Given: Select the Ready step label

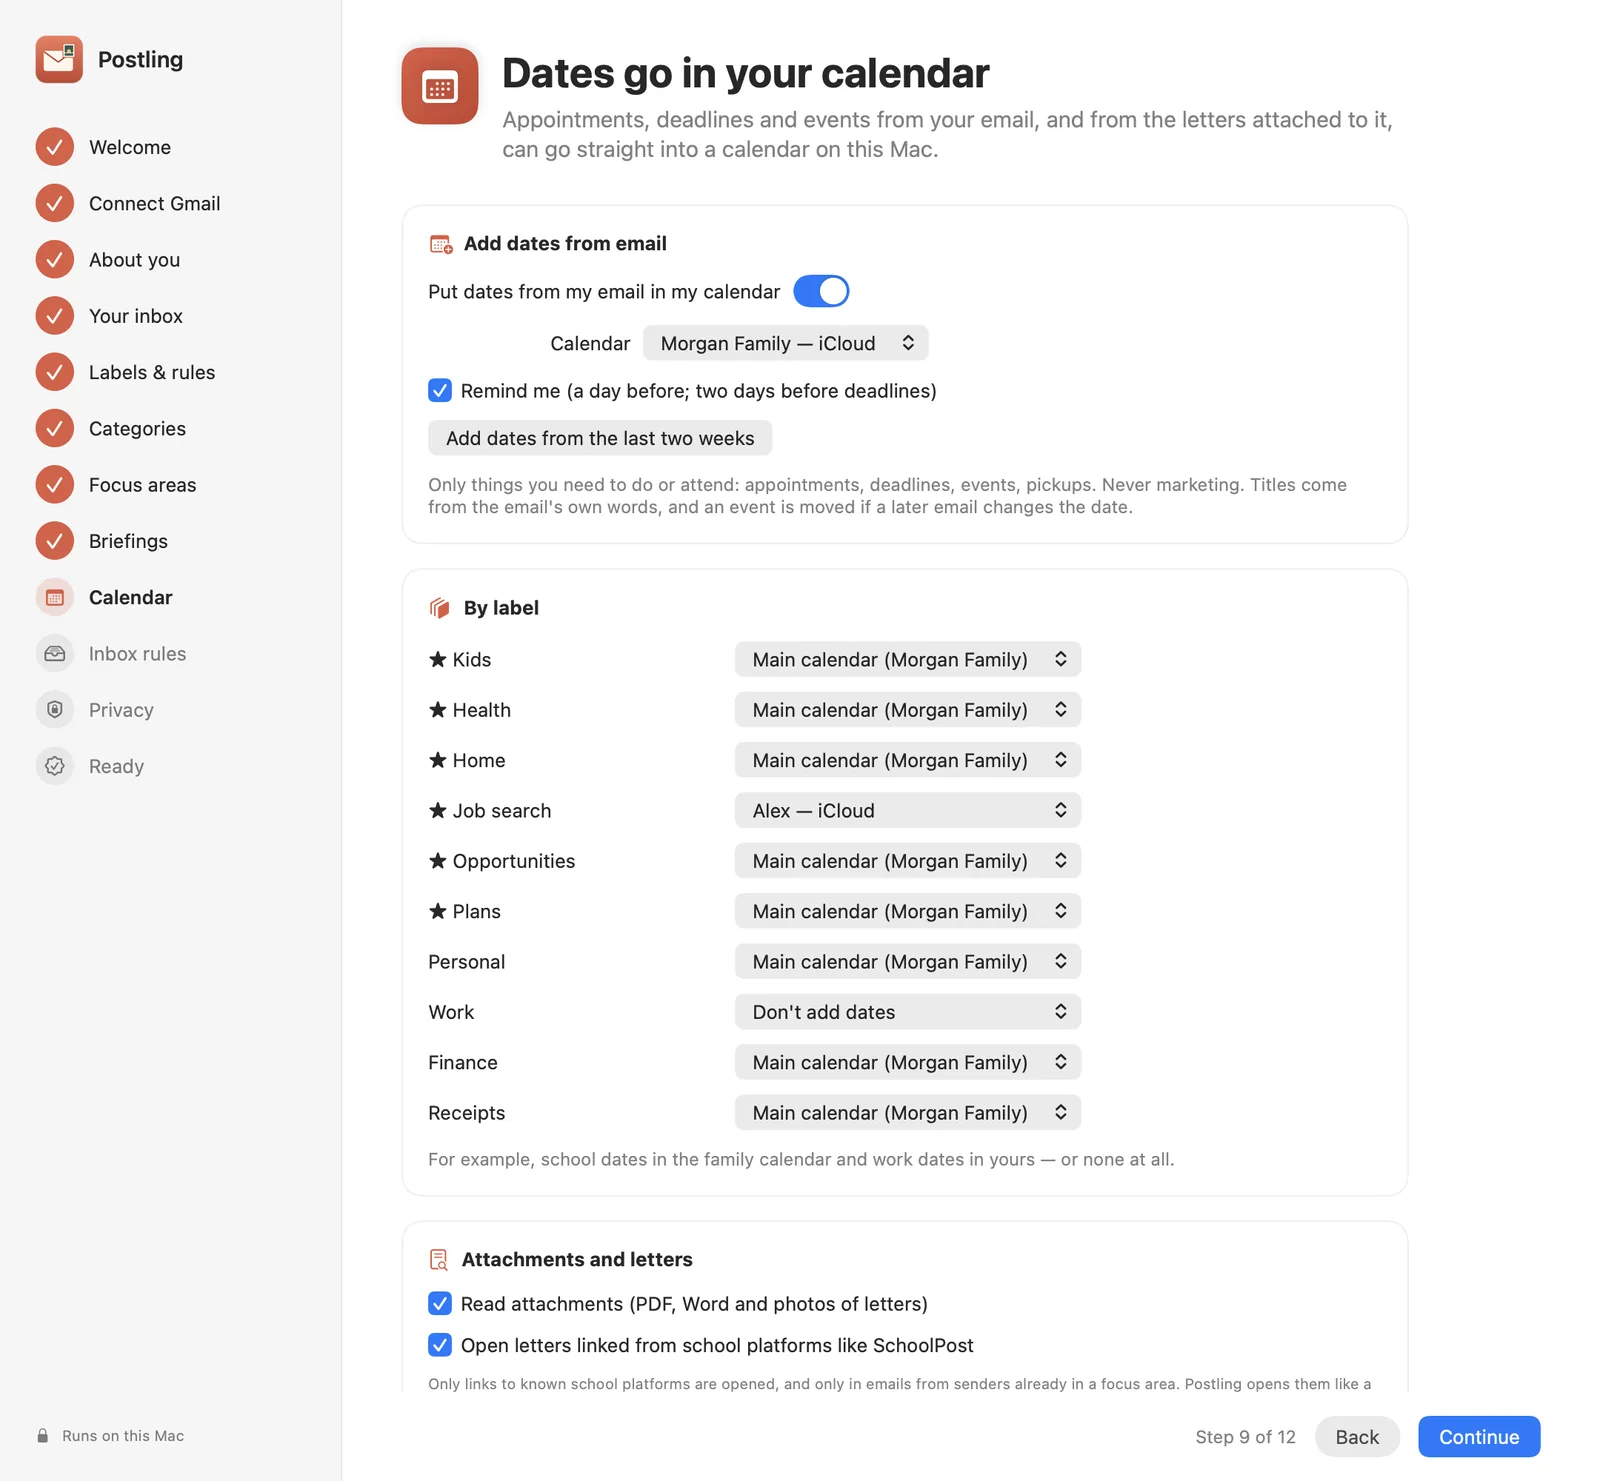Looking at the screenshot, I should (x=116, y=766).
